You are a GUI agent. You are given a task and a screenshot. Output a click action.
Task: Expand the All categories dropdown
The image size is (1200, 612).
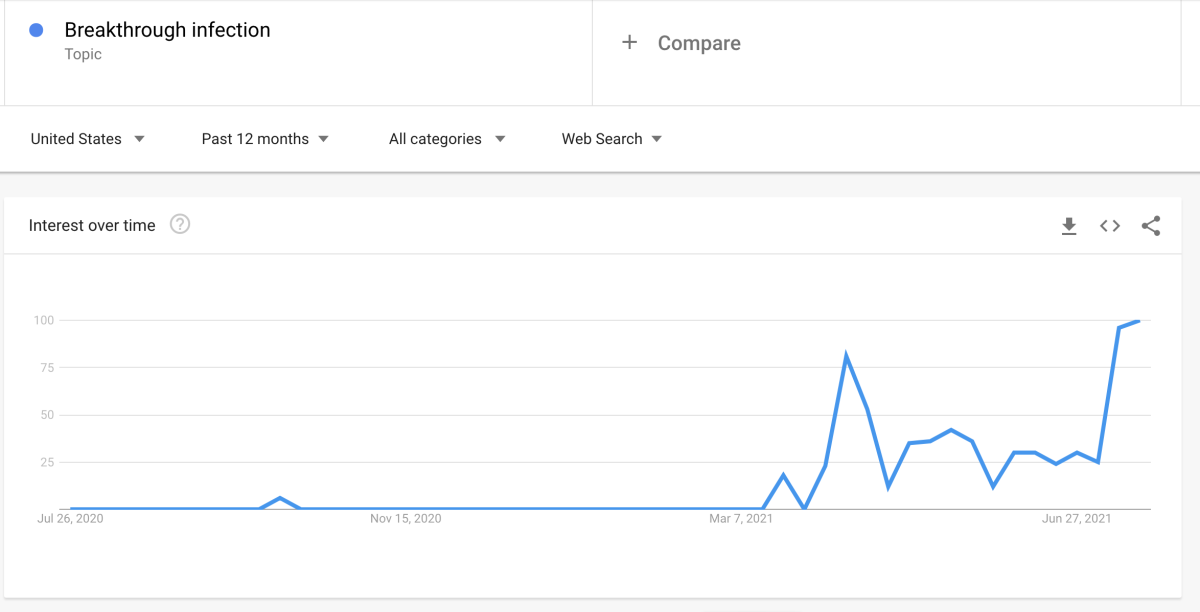pyautogui.click(x=447, y=139)
